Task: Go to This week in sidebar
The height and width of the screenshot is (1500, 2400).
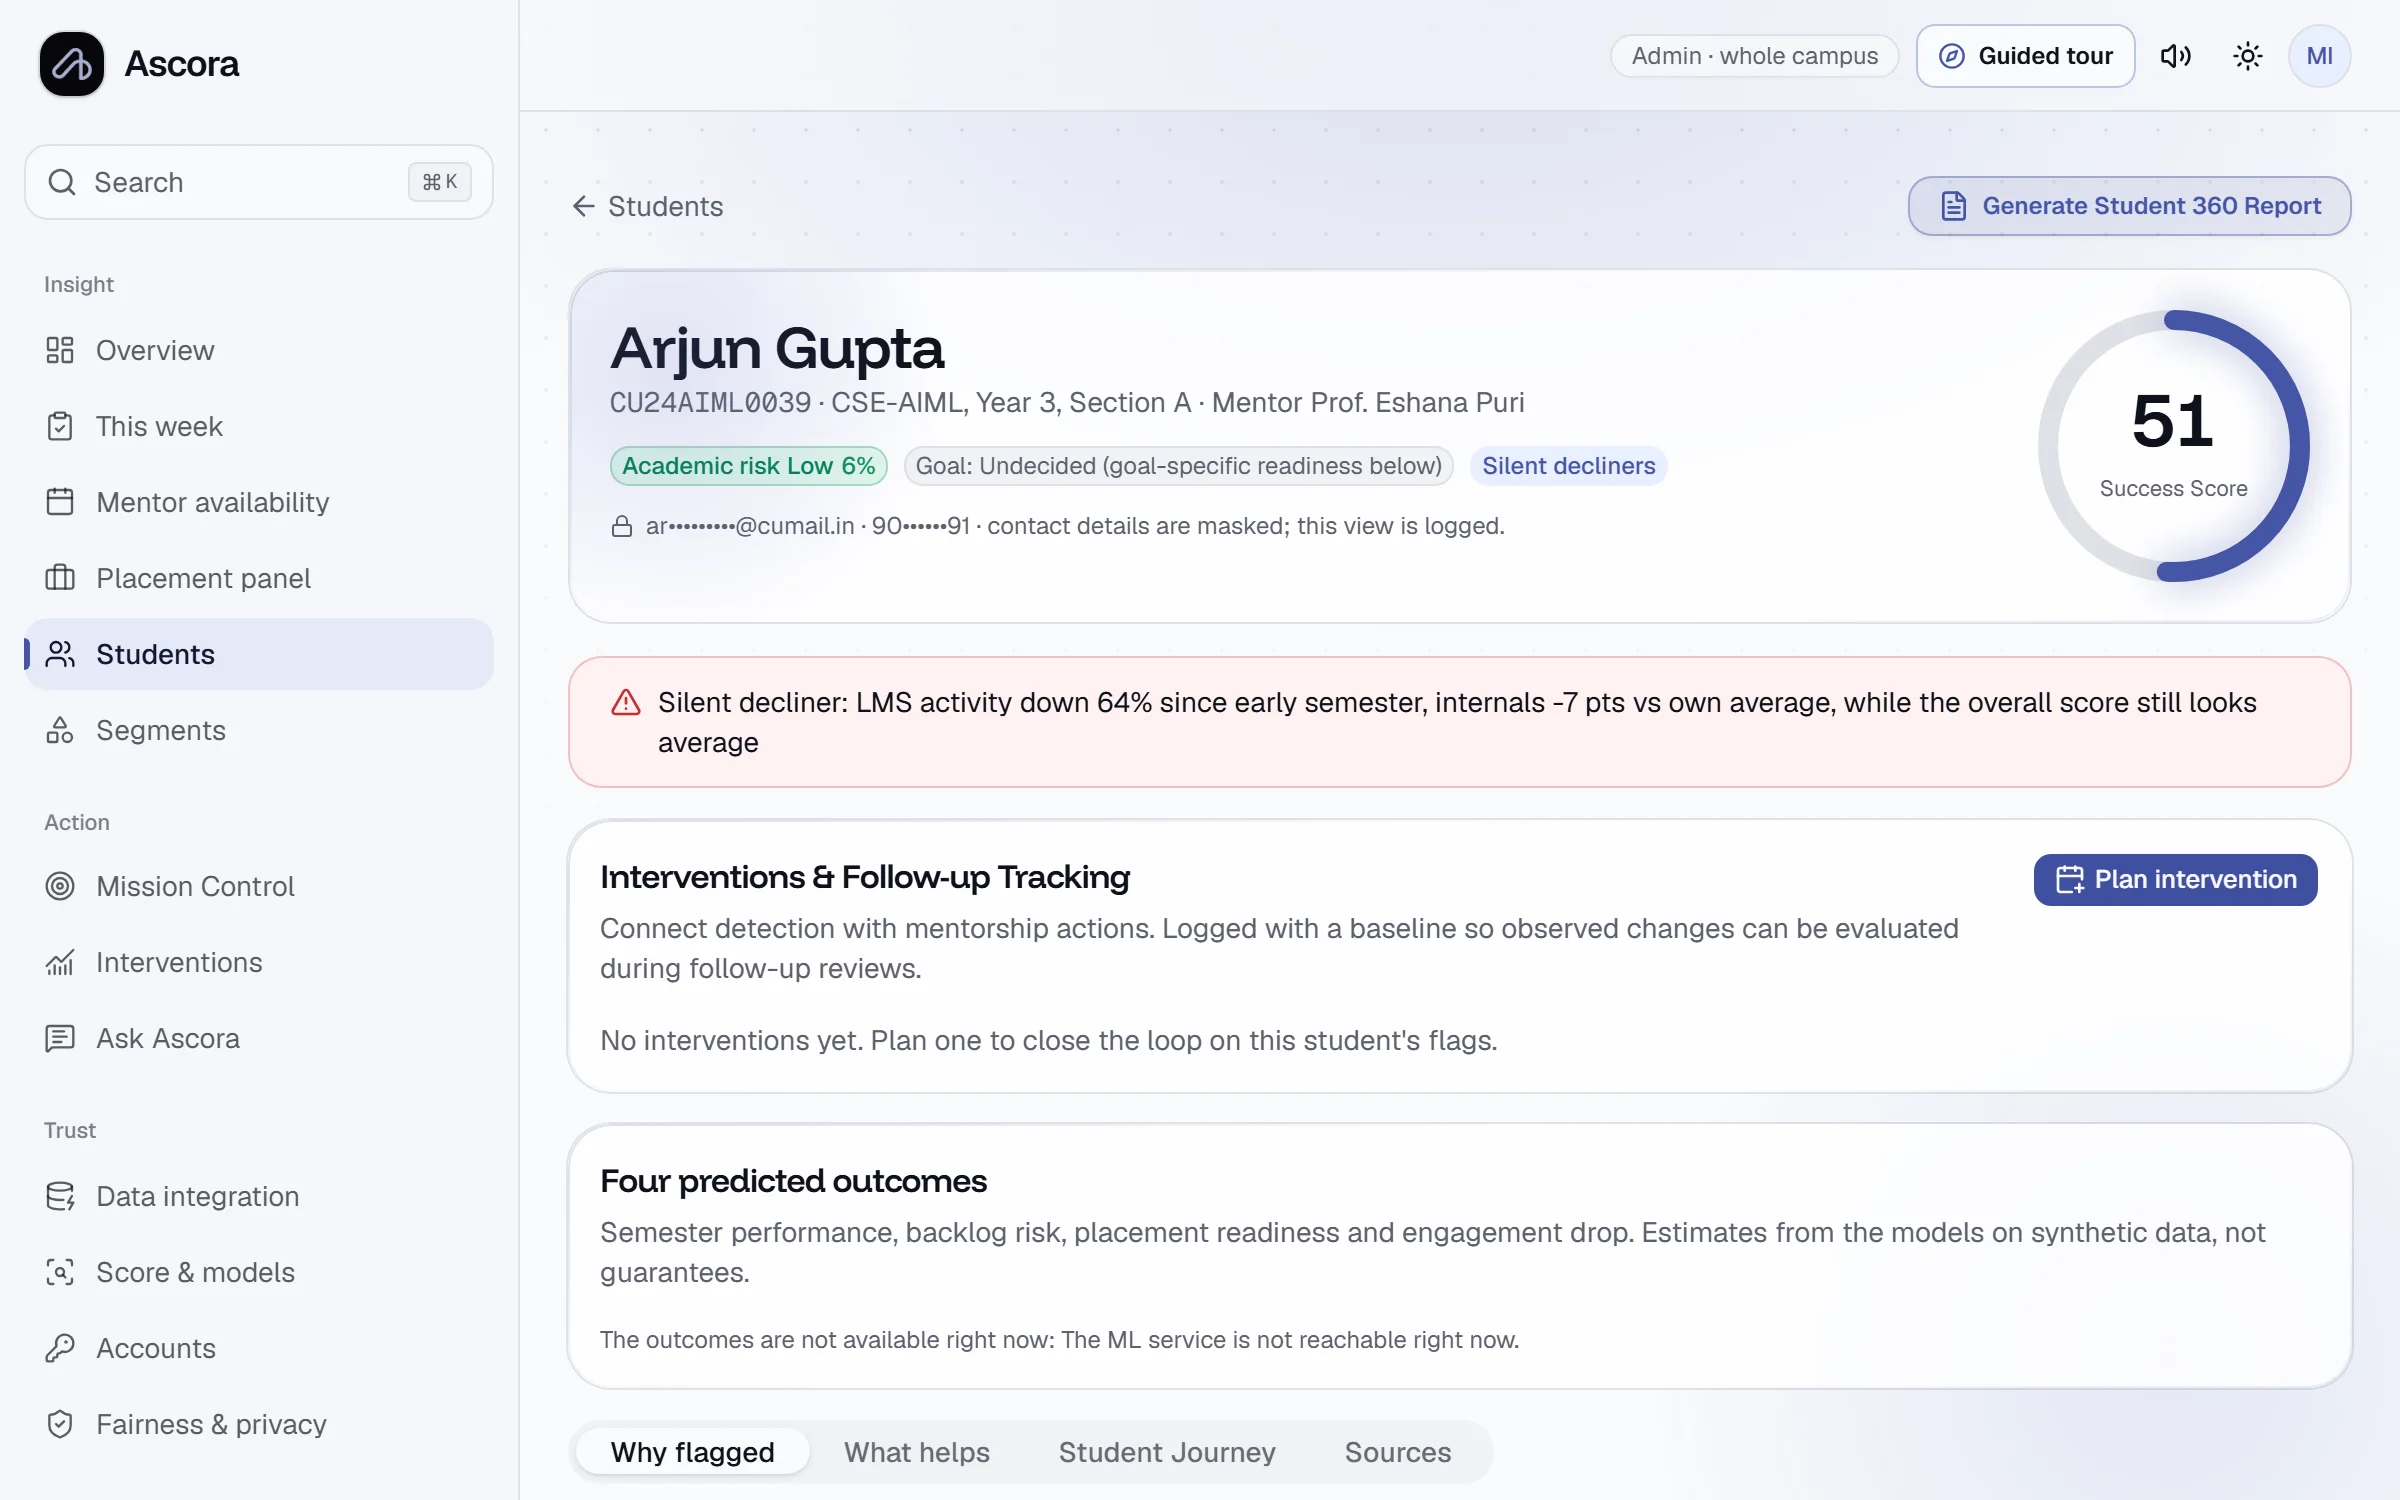Action: (259, 426)
